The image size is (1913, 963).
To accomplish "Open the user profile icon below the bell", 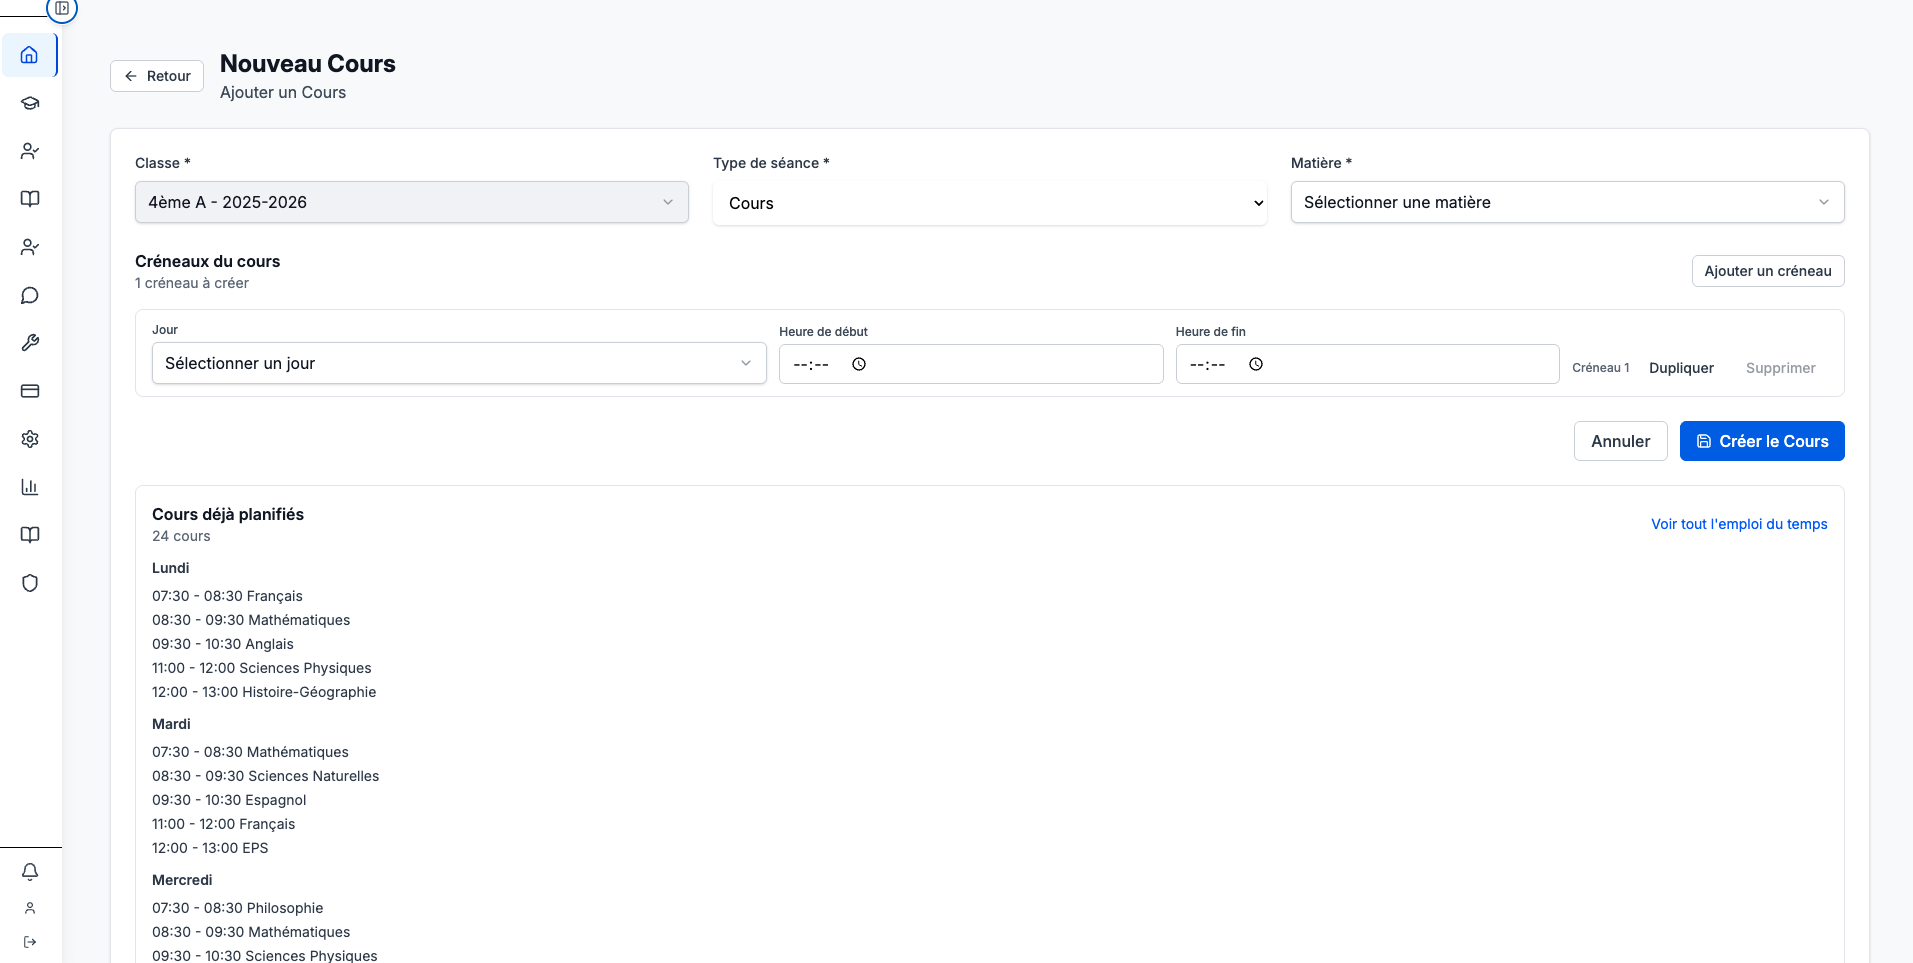I will tap(30, 908).
